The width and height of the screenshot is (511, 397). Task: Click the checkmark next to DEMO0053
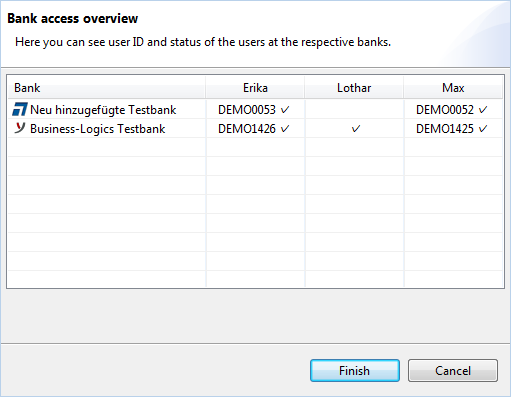tap(285, 110)
